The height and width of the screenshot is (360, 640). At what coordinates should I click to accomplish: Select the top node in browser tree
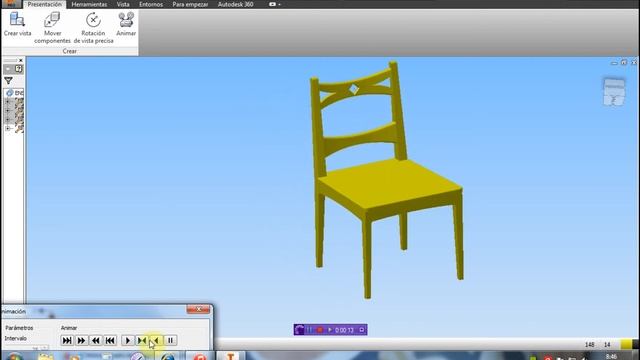click(x=15, y=93)
